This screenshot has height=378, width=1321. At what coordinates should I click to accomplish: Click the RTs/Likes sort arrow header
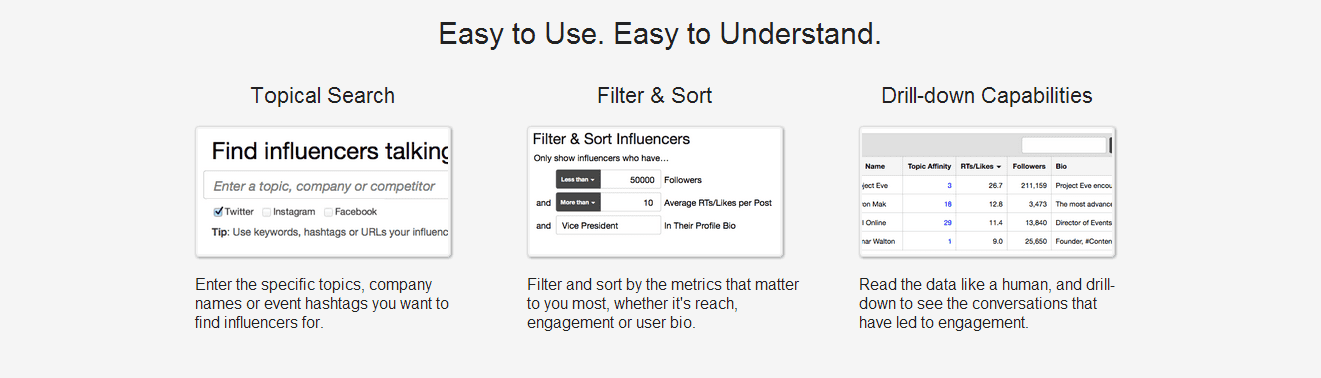pos(981,166)
